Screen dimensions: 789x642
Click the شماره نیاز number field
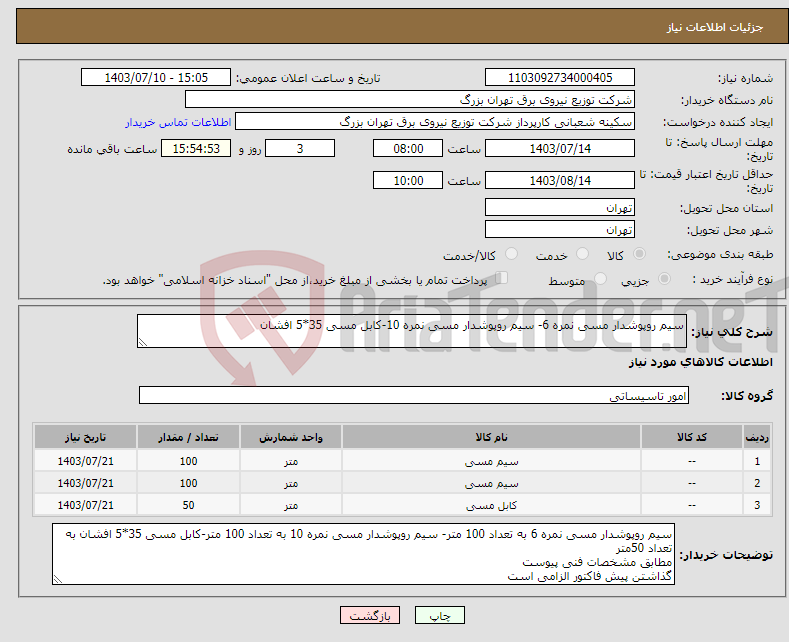(560, 77)
